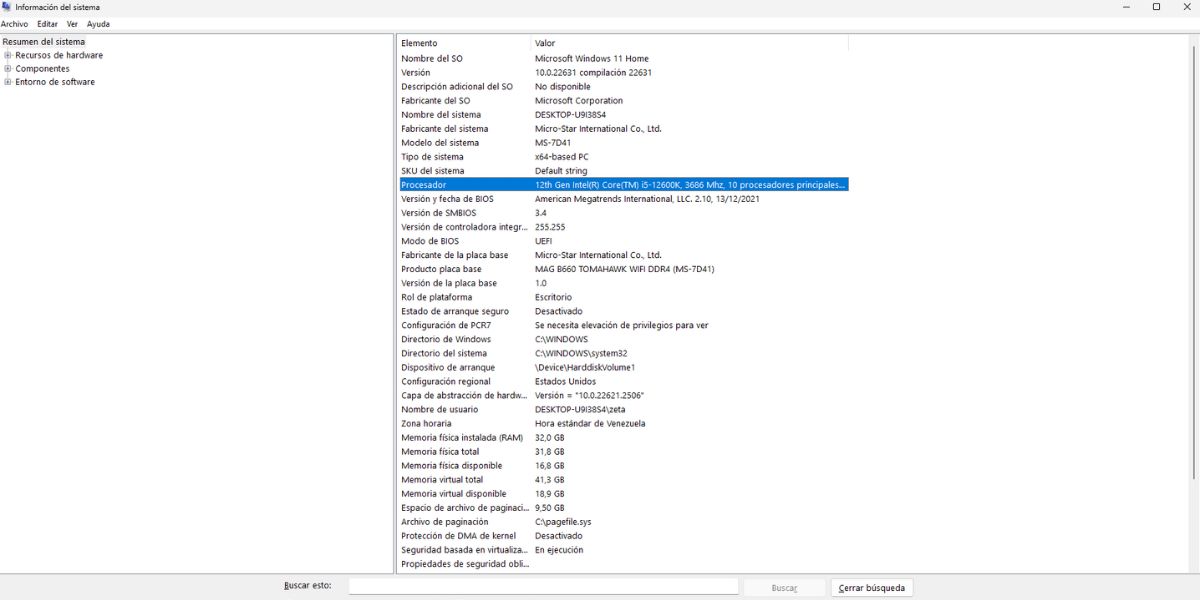This screenshot has width=1200, height=600.
Task: Select Modo de BIOS row
Action: [623, 241]
